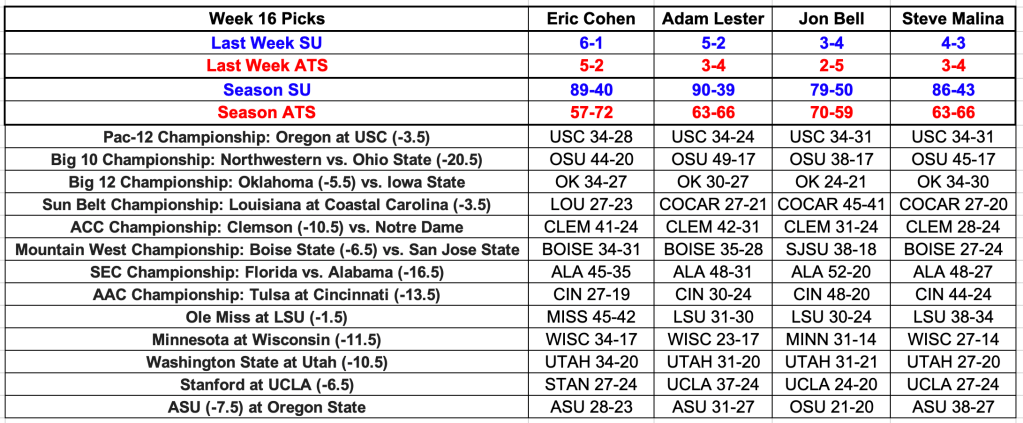
Task: Select the Eric Cohen column header
Action: point(591,19)
